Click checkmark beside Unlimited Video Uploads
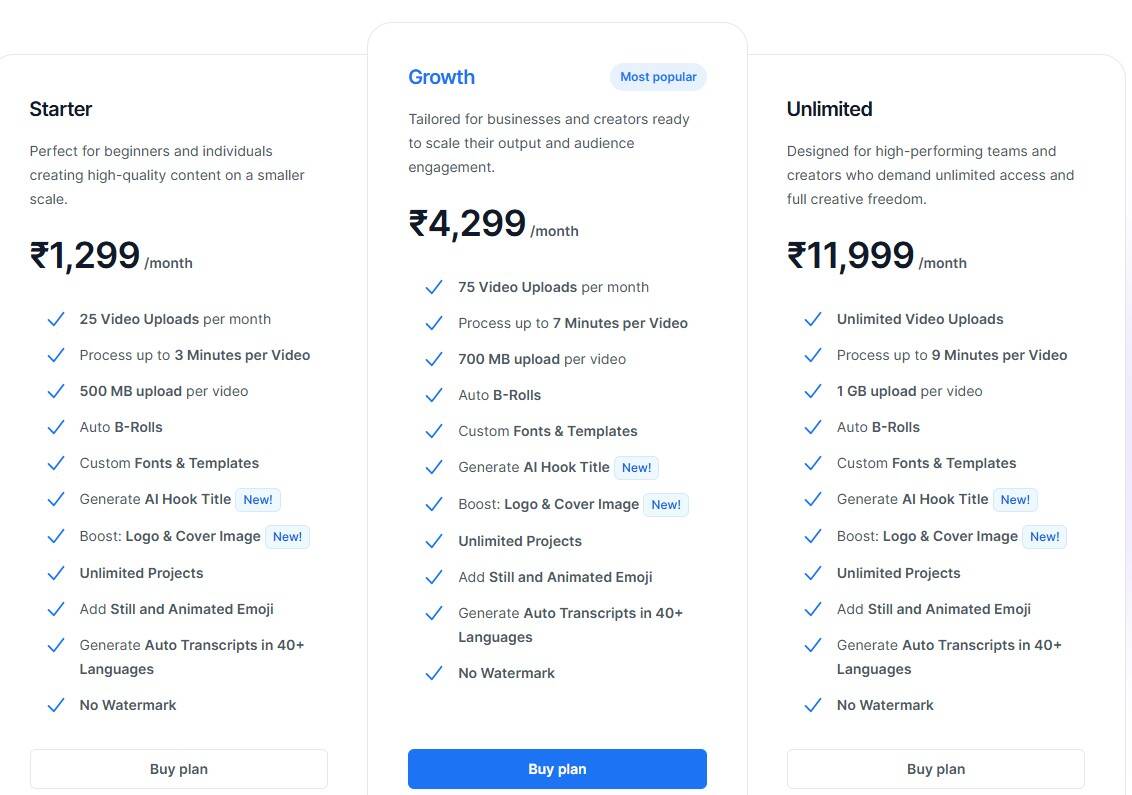 click(x=813, y=320)
